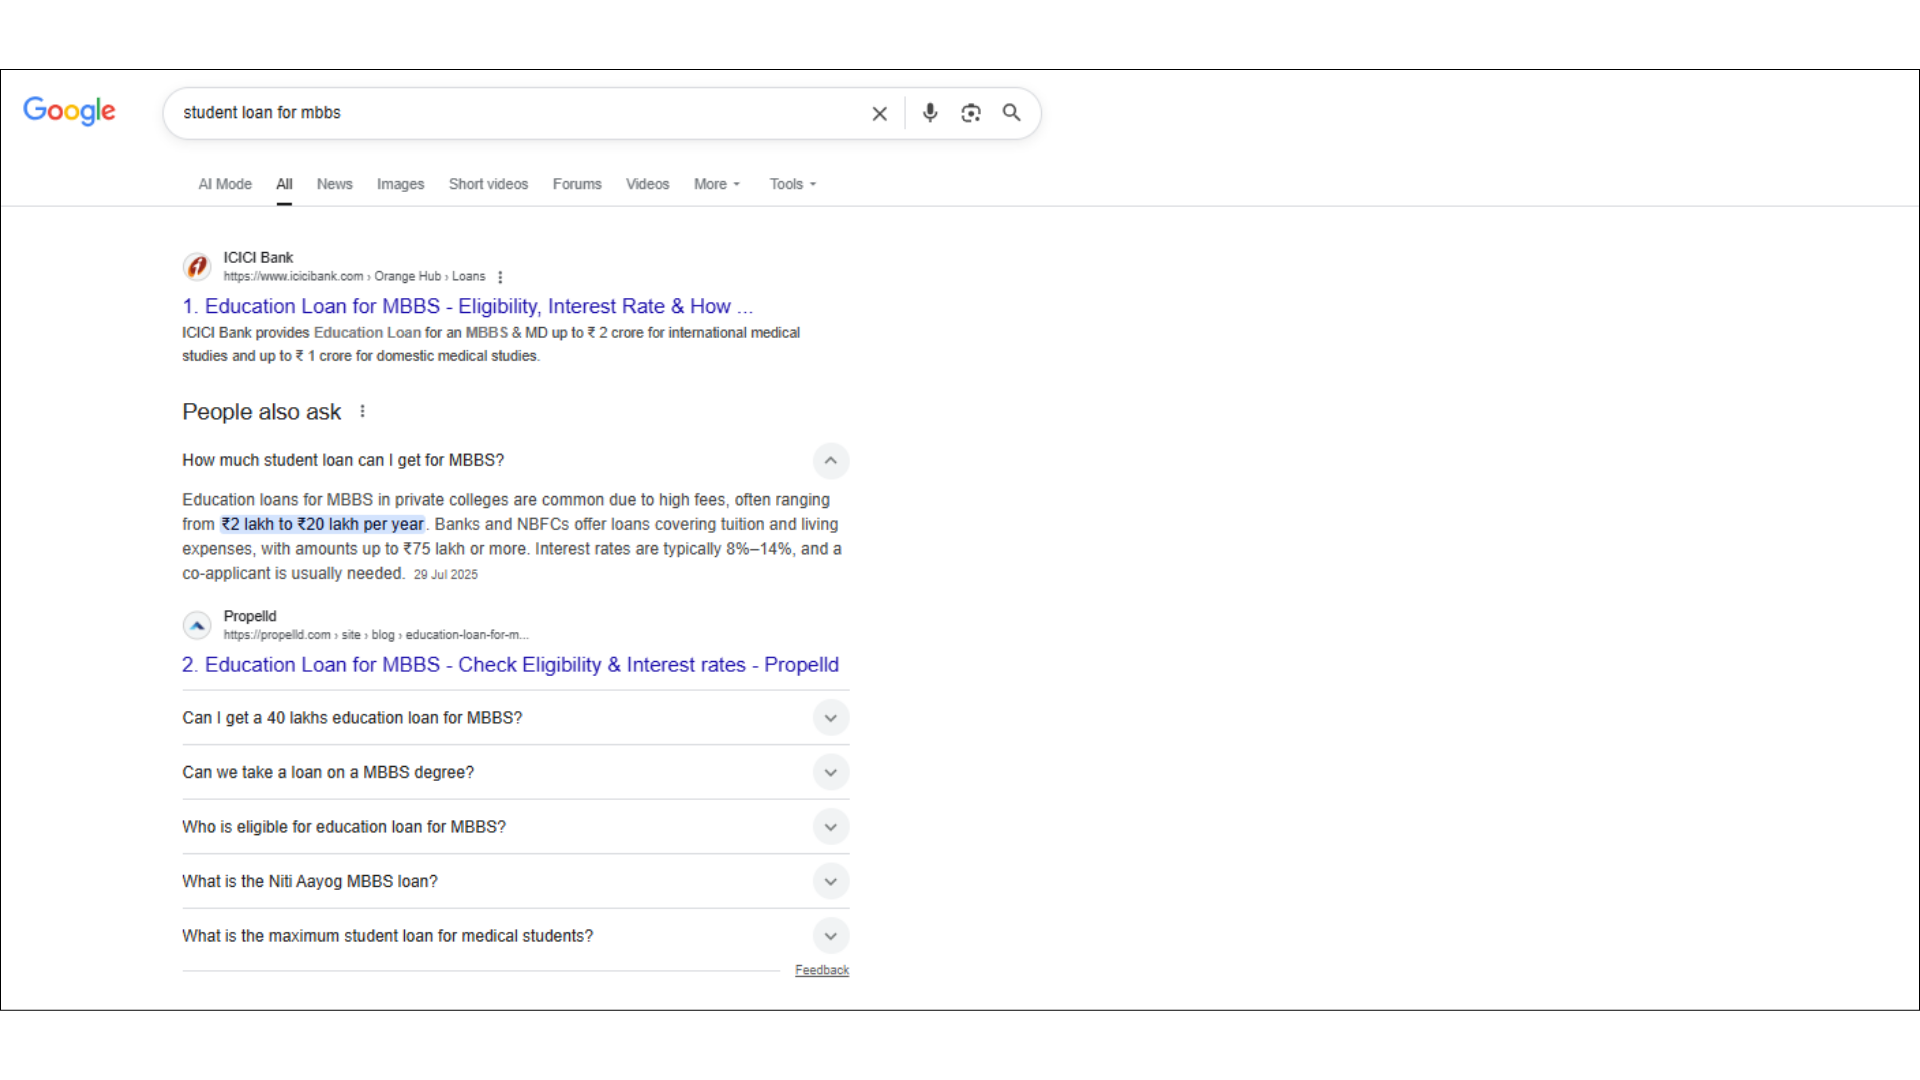Expand 'What is the Niti Aayog MBBS loan'

click(x=830, y=881)
